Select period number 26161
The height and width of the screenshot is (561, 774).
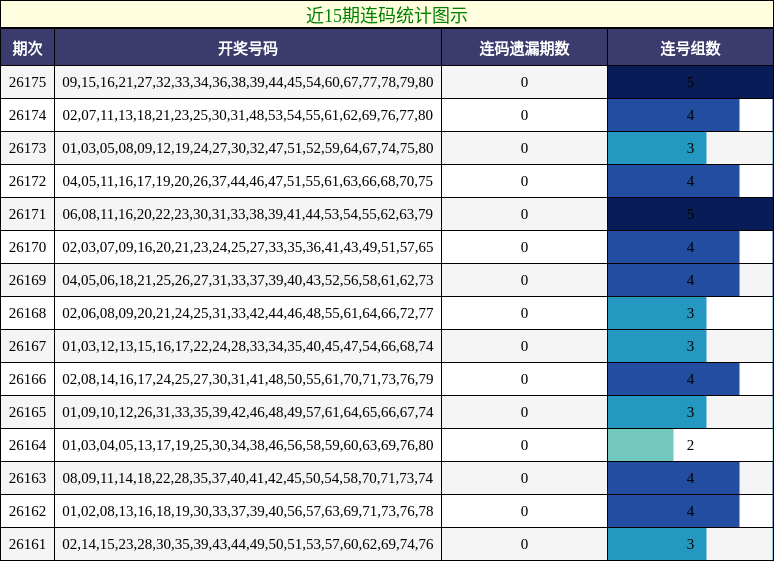(27, 544)
